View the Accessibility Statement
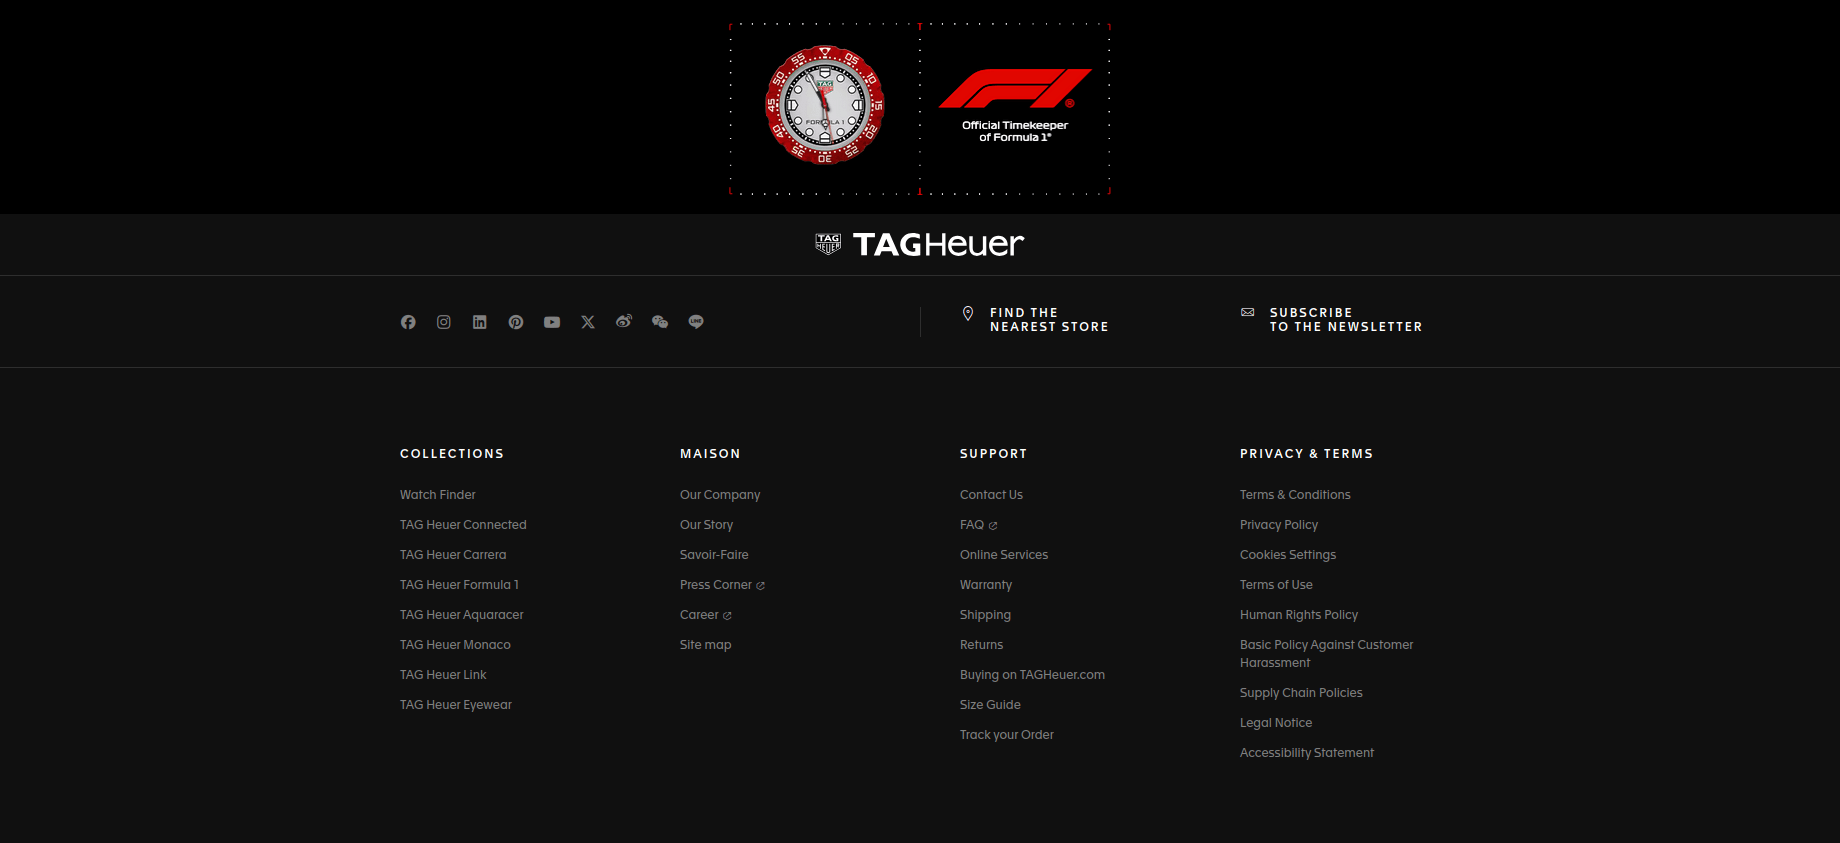This screenshot has width=1840, height=843. [1306, 753]
